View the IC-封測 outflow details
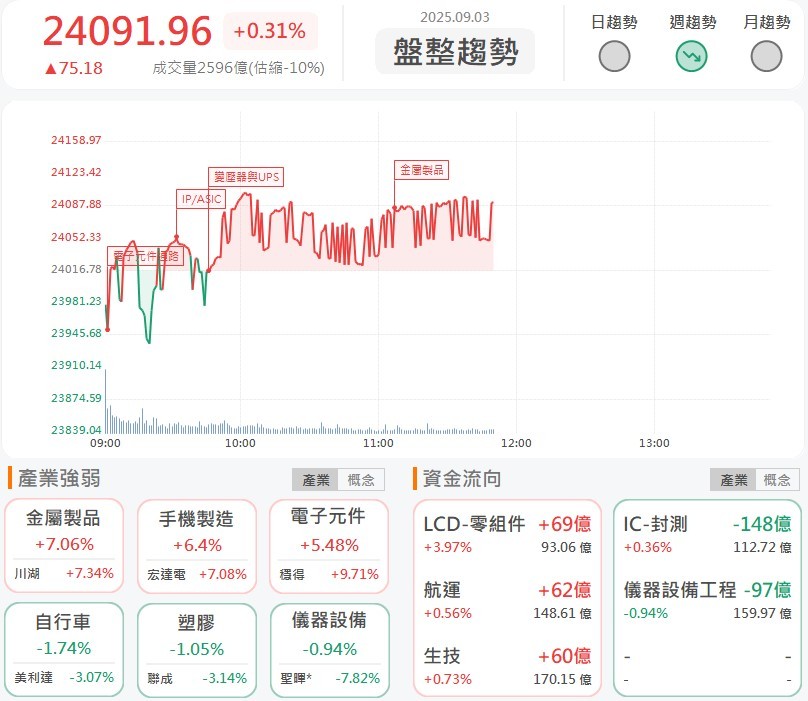Viewport: 808px width, 701px height. click(x=655, y=521)
